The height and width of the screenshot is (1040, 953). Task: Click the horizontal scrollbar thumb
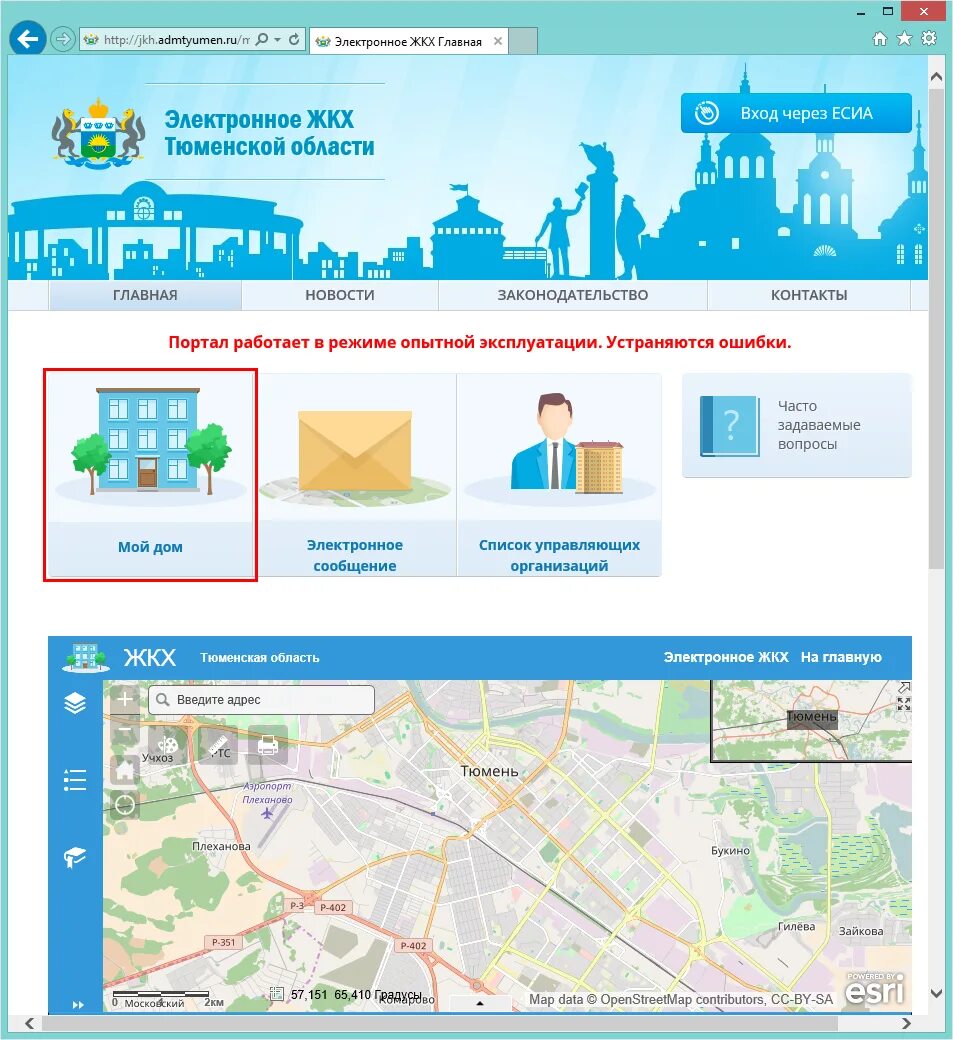coord(439,1023)
